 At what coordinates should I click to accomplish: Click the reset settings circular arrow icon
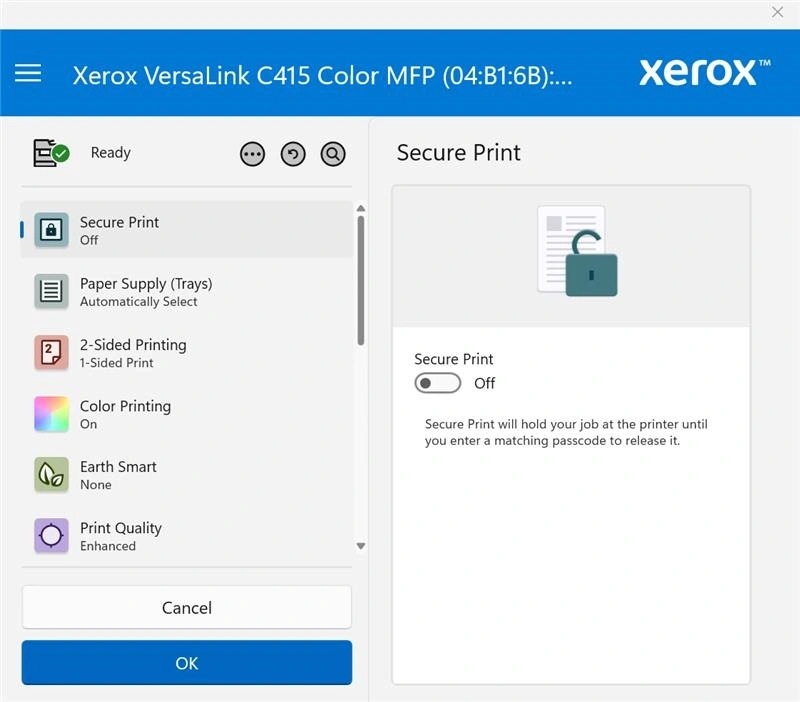293,154
